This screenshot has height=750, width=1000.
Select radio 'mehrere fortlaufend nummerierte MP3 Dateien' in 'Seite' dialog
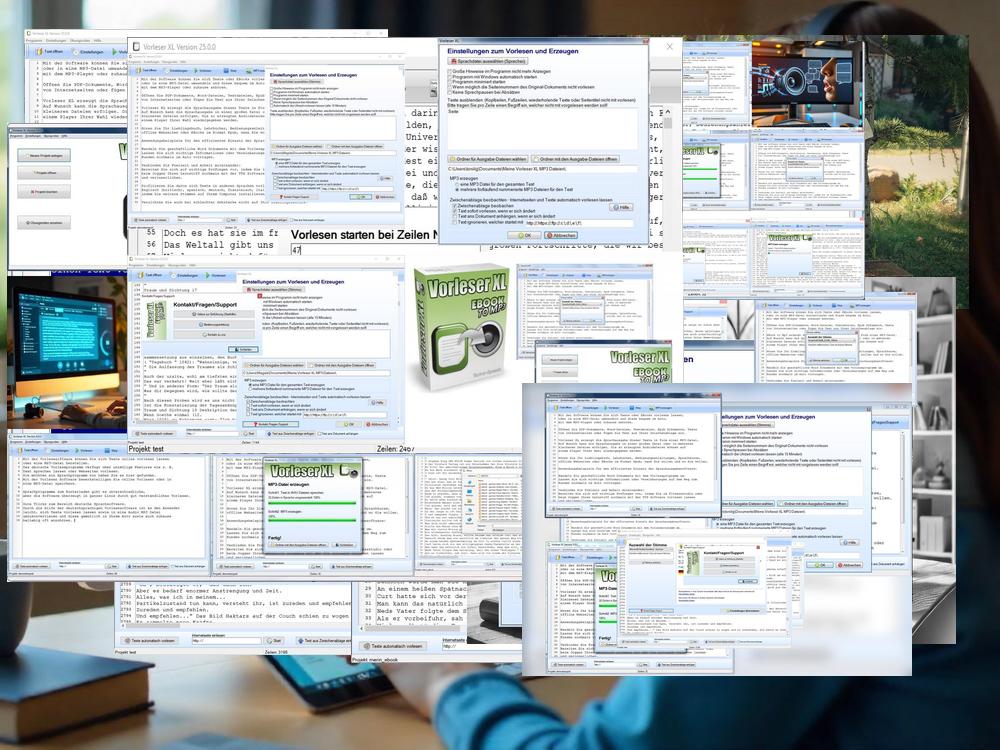(x=457, y=189)
